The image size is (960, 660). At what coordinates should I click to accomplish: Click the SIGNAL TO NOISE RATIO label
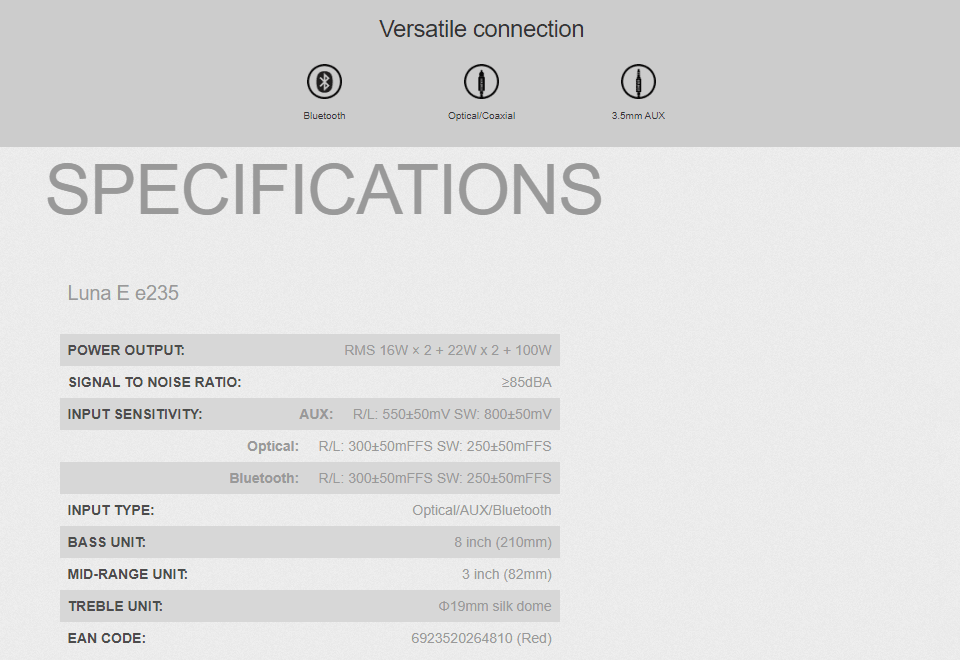[155, 382]
